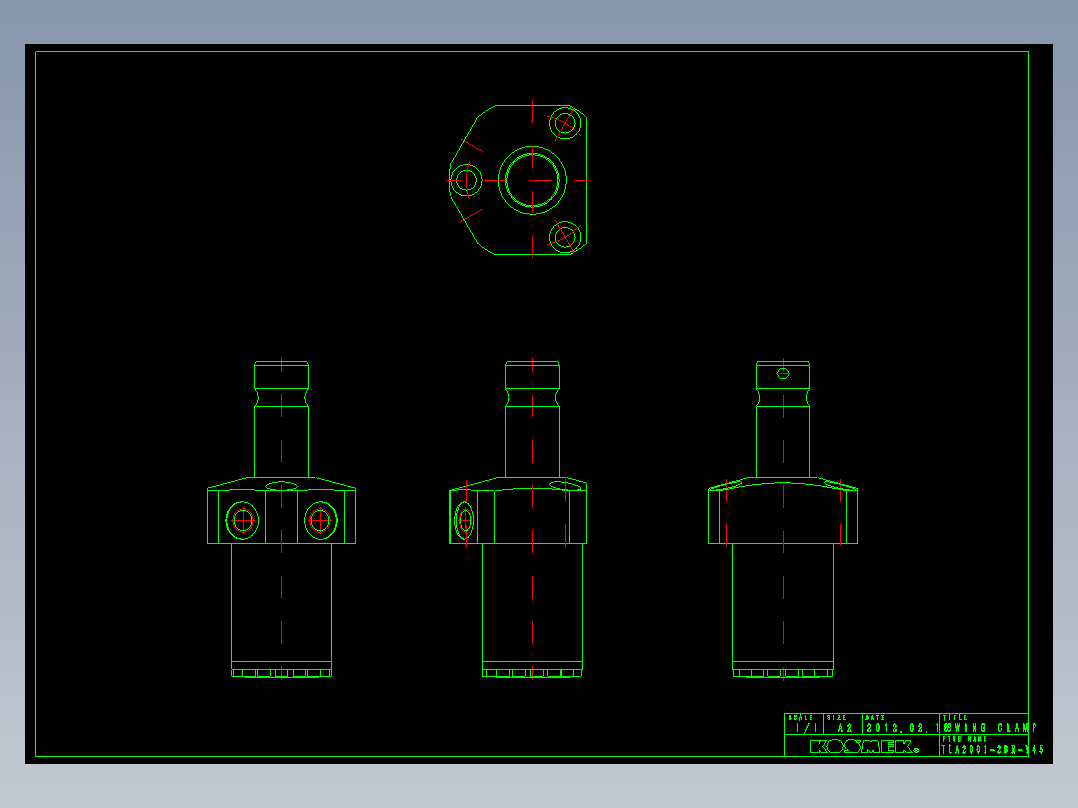1078x808 pixels.
Task: Click the elliptical port on middle view flange
Action: point(465,521)
